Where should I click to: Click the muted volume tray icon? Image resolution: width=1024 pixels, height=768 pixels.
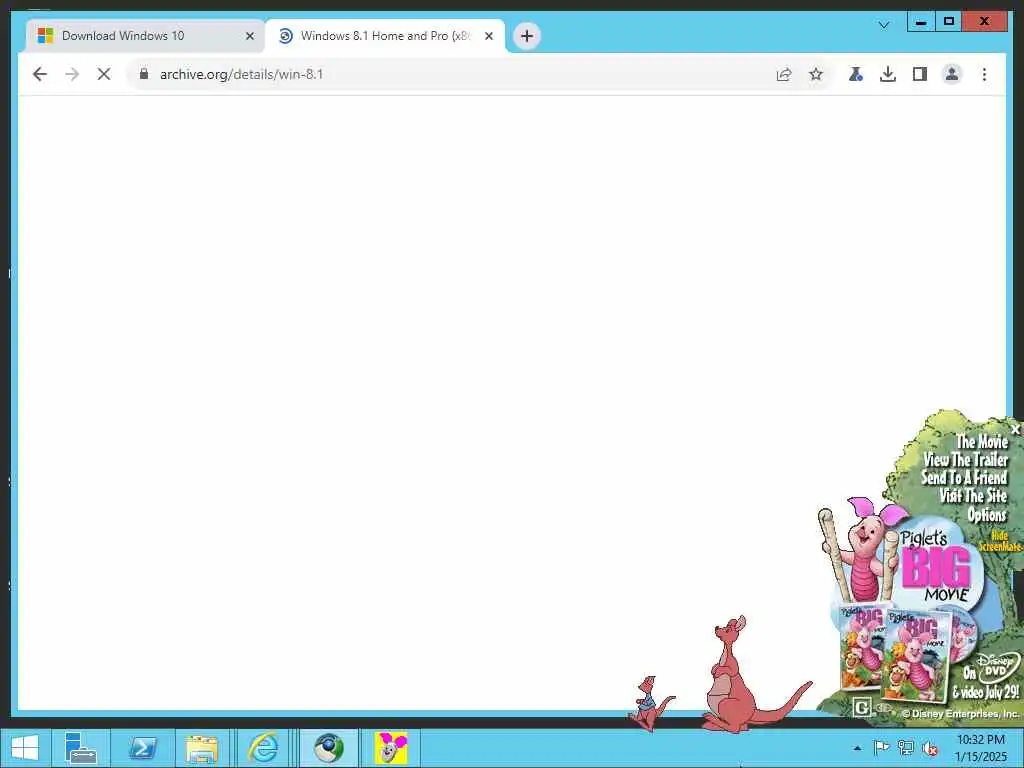click(929, 748)
